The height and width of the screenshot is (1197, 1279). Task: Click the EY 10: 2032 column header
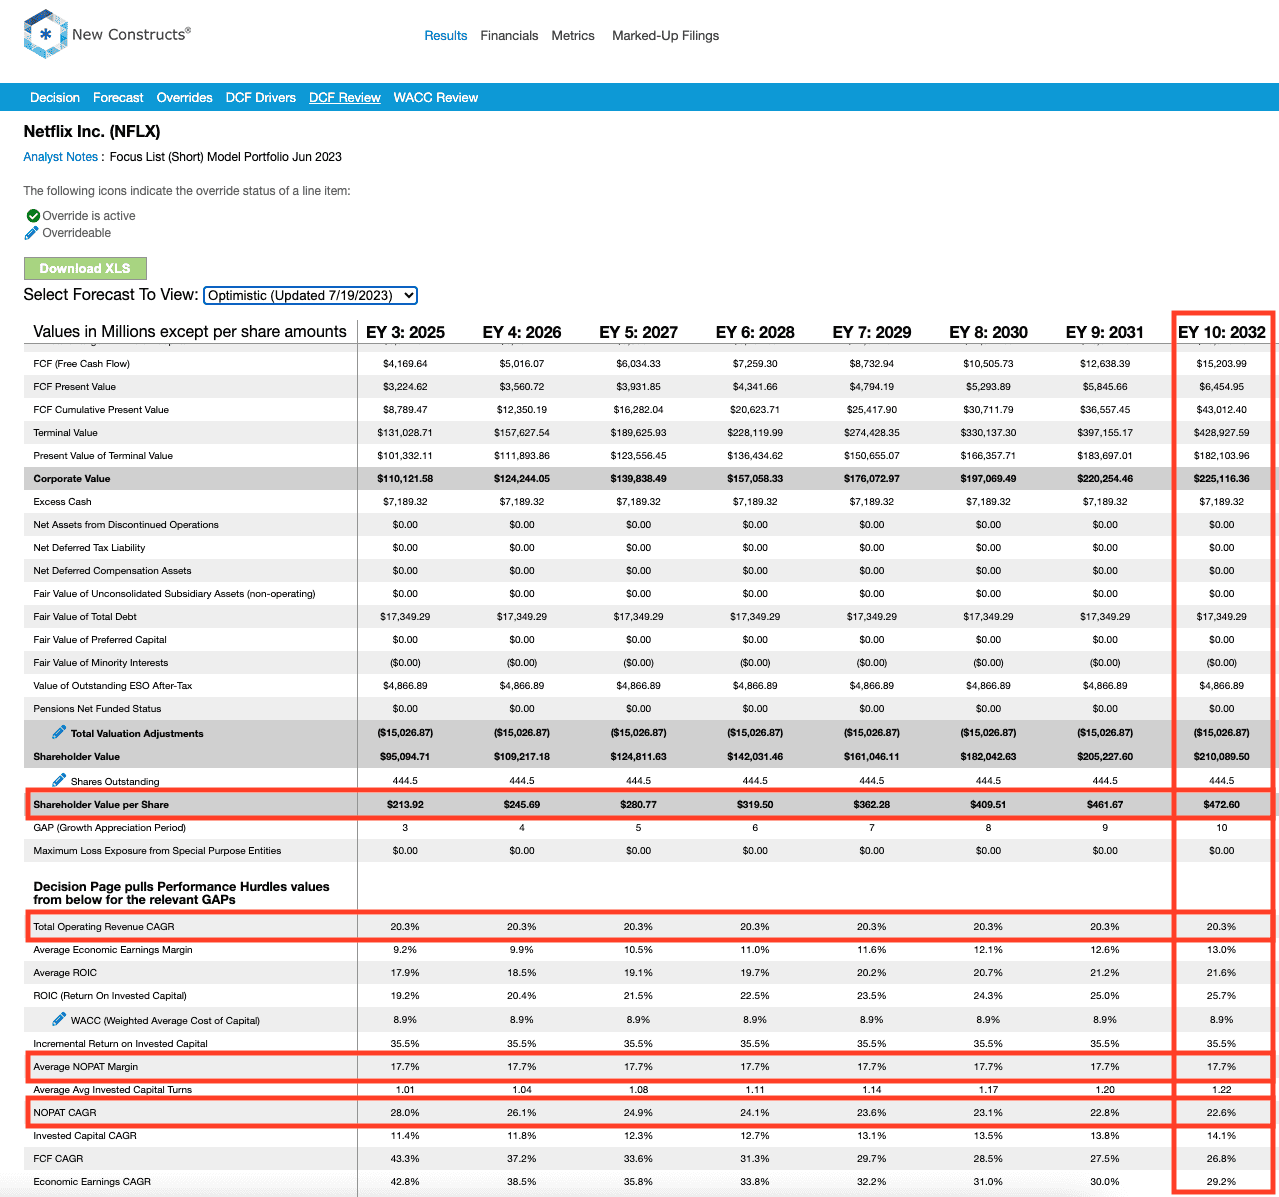click(x=1221, y=332)
